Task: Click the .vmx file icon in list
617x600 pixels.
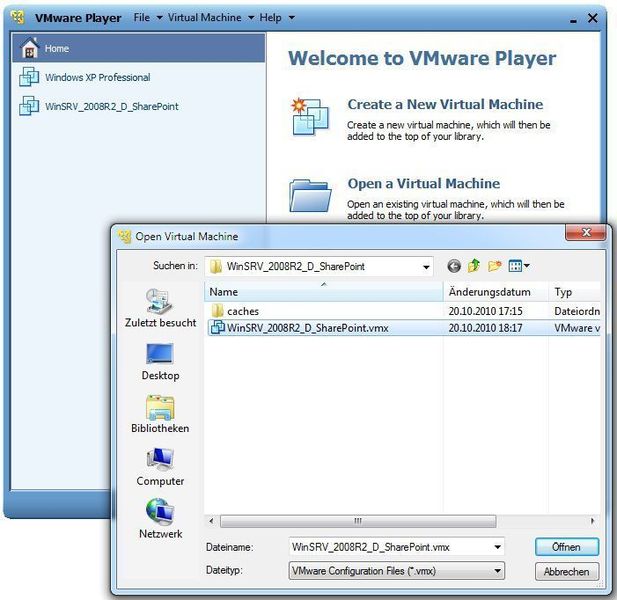Action: [218, 327]
